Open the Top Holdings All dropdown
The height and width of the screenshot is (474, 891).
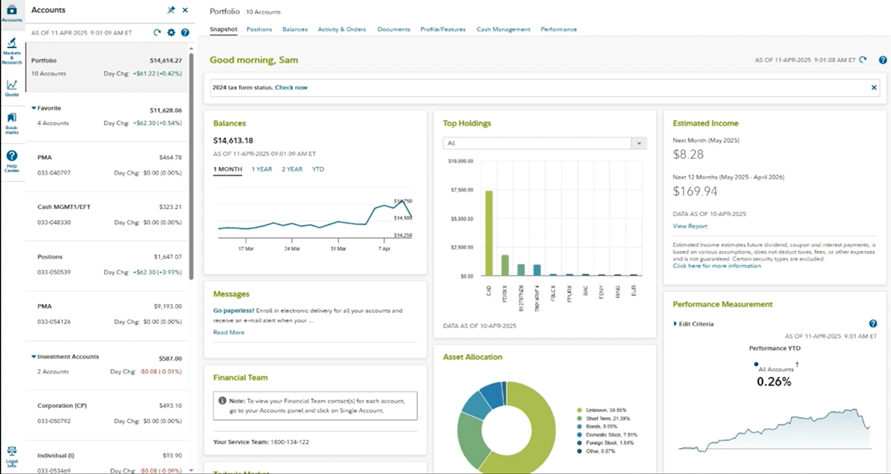(545, 143)
